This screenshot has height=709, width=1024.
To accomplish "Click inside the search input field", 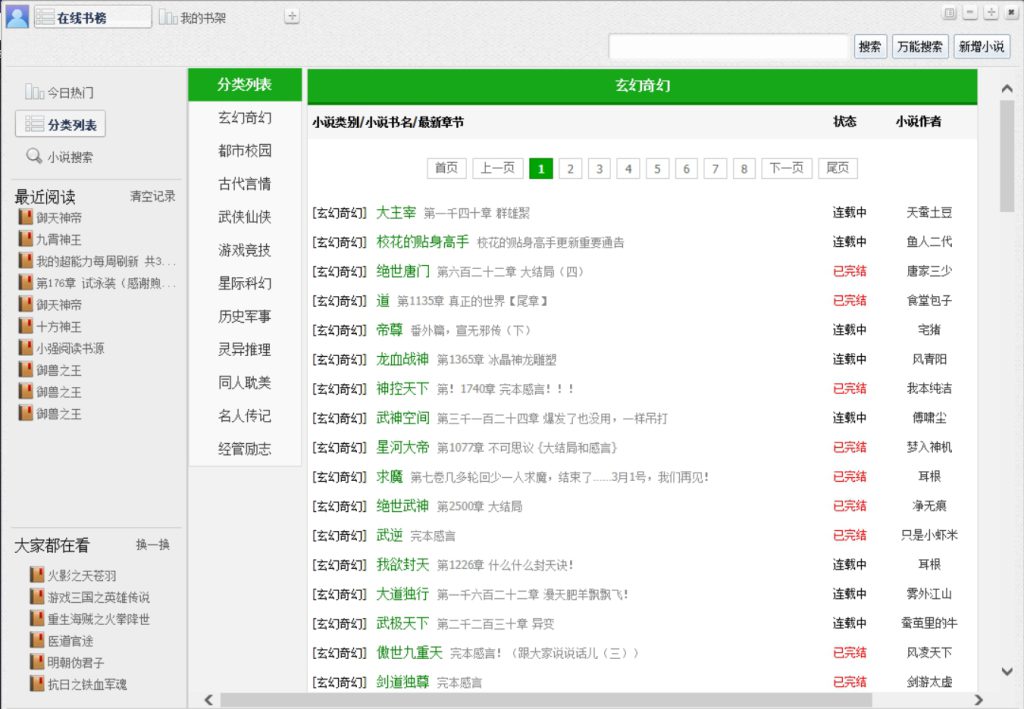I will 730,46.
